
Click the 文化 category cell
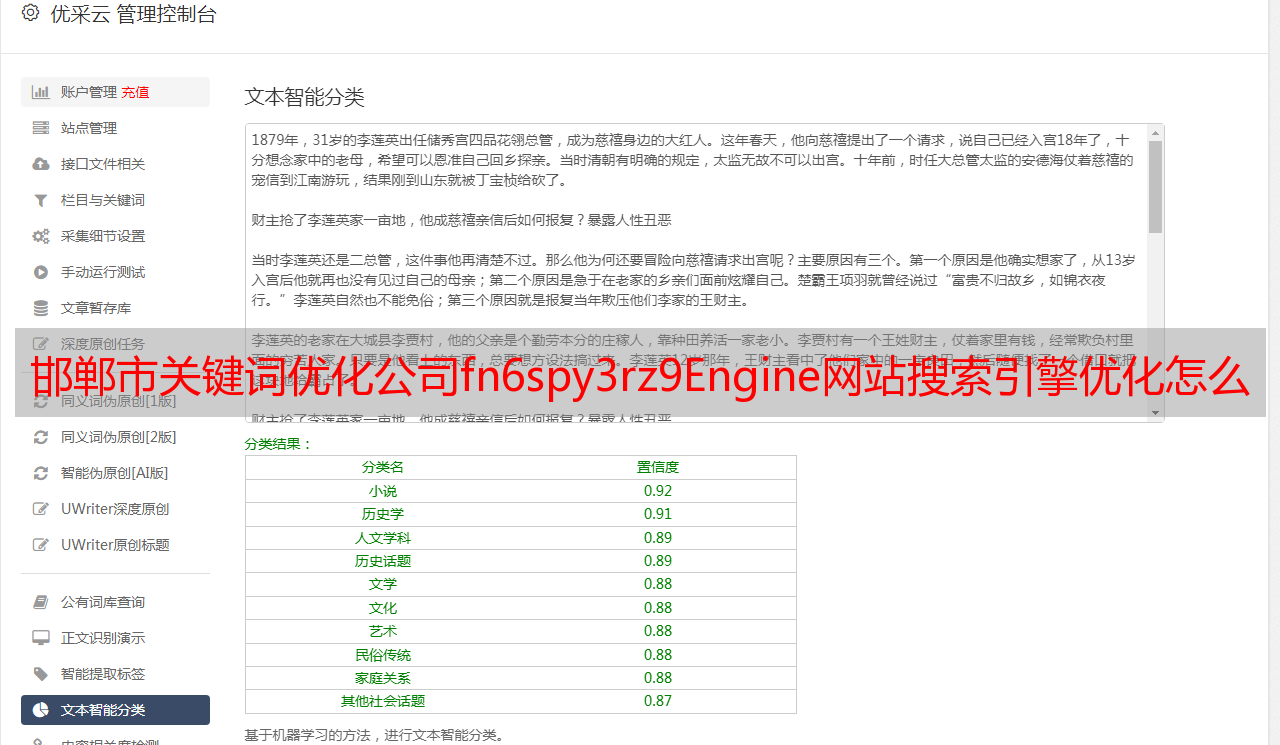(383, 608)
